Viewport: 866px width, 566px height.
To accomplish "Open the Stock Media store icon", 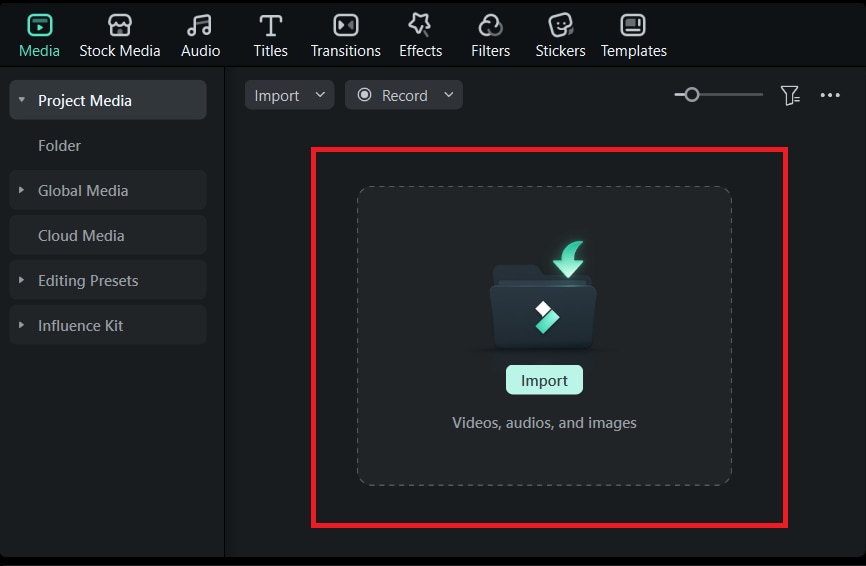I will (x=120, y=25).
